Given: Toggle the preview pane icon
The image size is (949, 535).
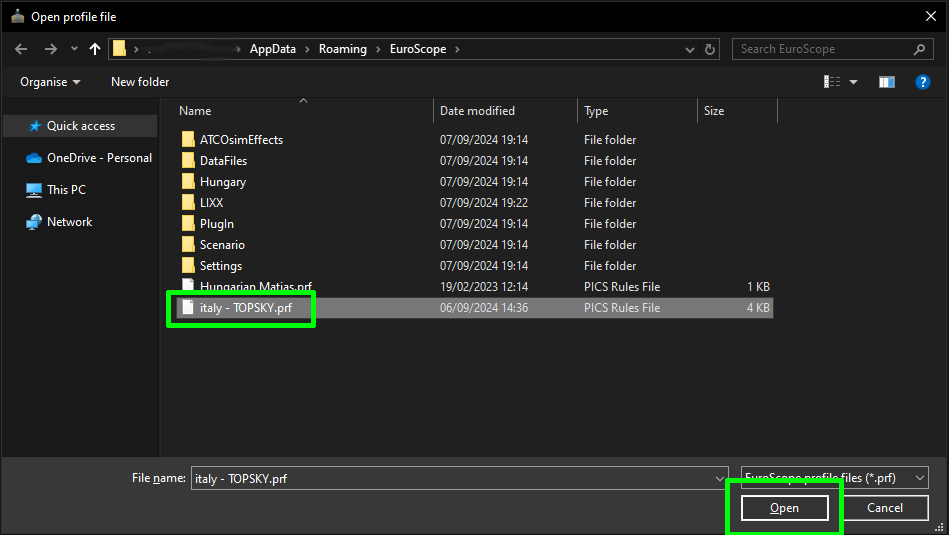Looking at the screenshot, I should click(887, 82).
